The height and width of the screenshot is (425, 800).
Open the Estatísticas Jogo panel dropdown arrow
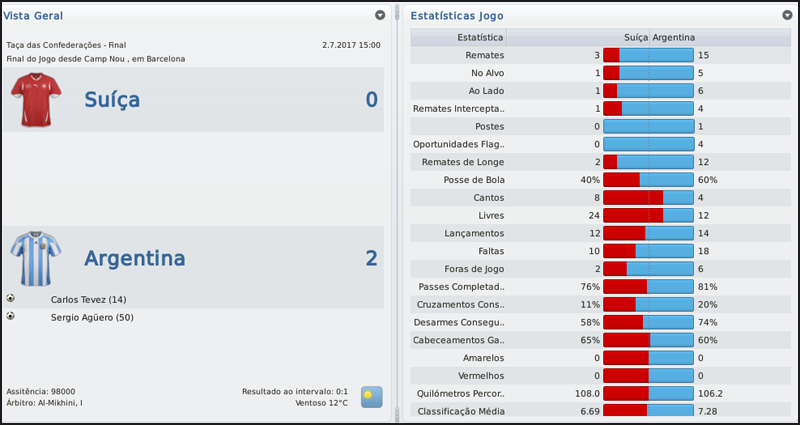click(x=786, y=16)
